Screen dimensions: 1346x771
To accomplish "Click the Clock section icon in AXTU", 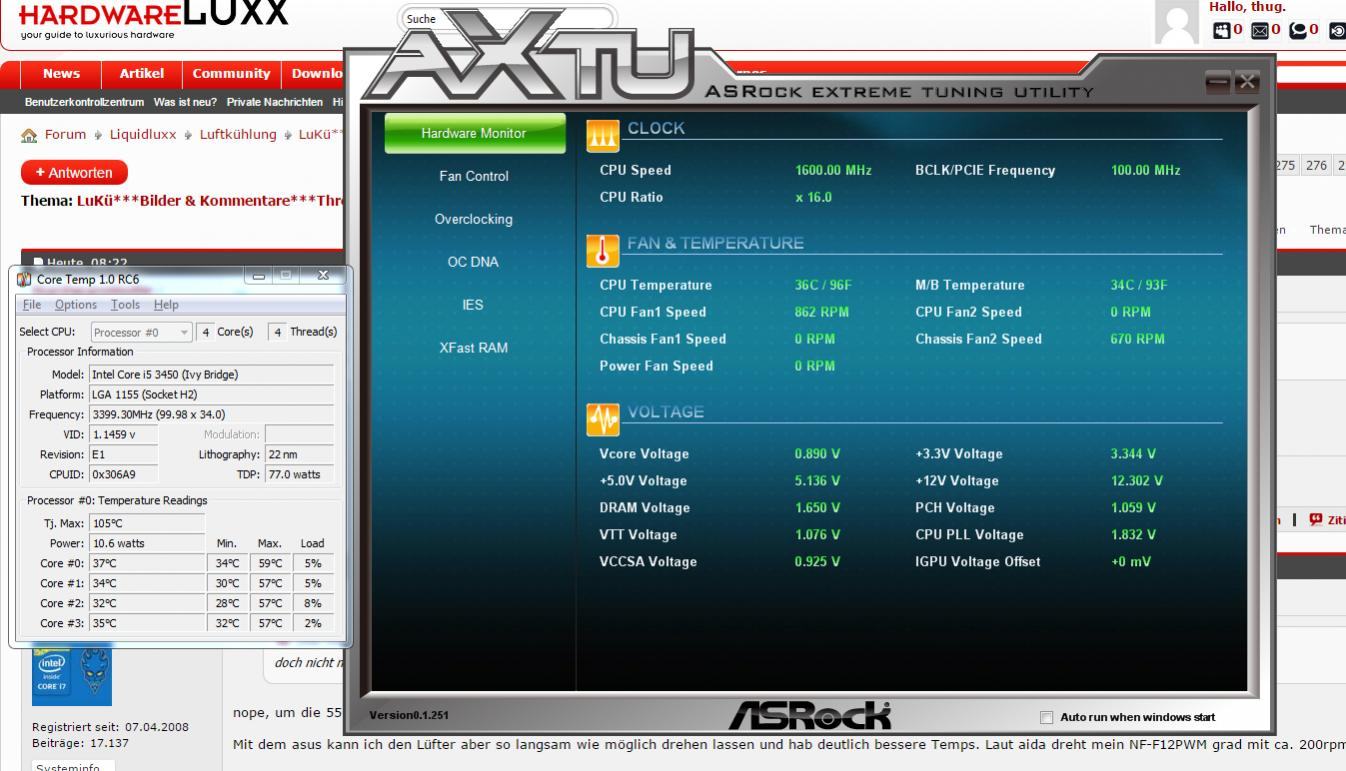I will (602, 135).
